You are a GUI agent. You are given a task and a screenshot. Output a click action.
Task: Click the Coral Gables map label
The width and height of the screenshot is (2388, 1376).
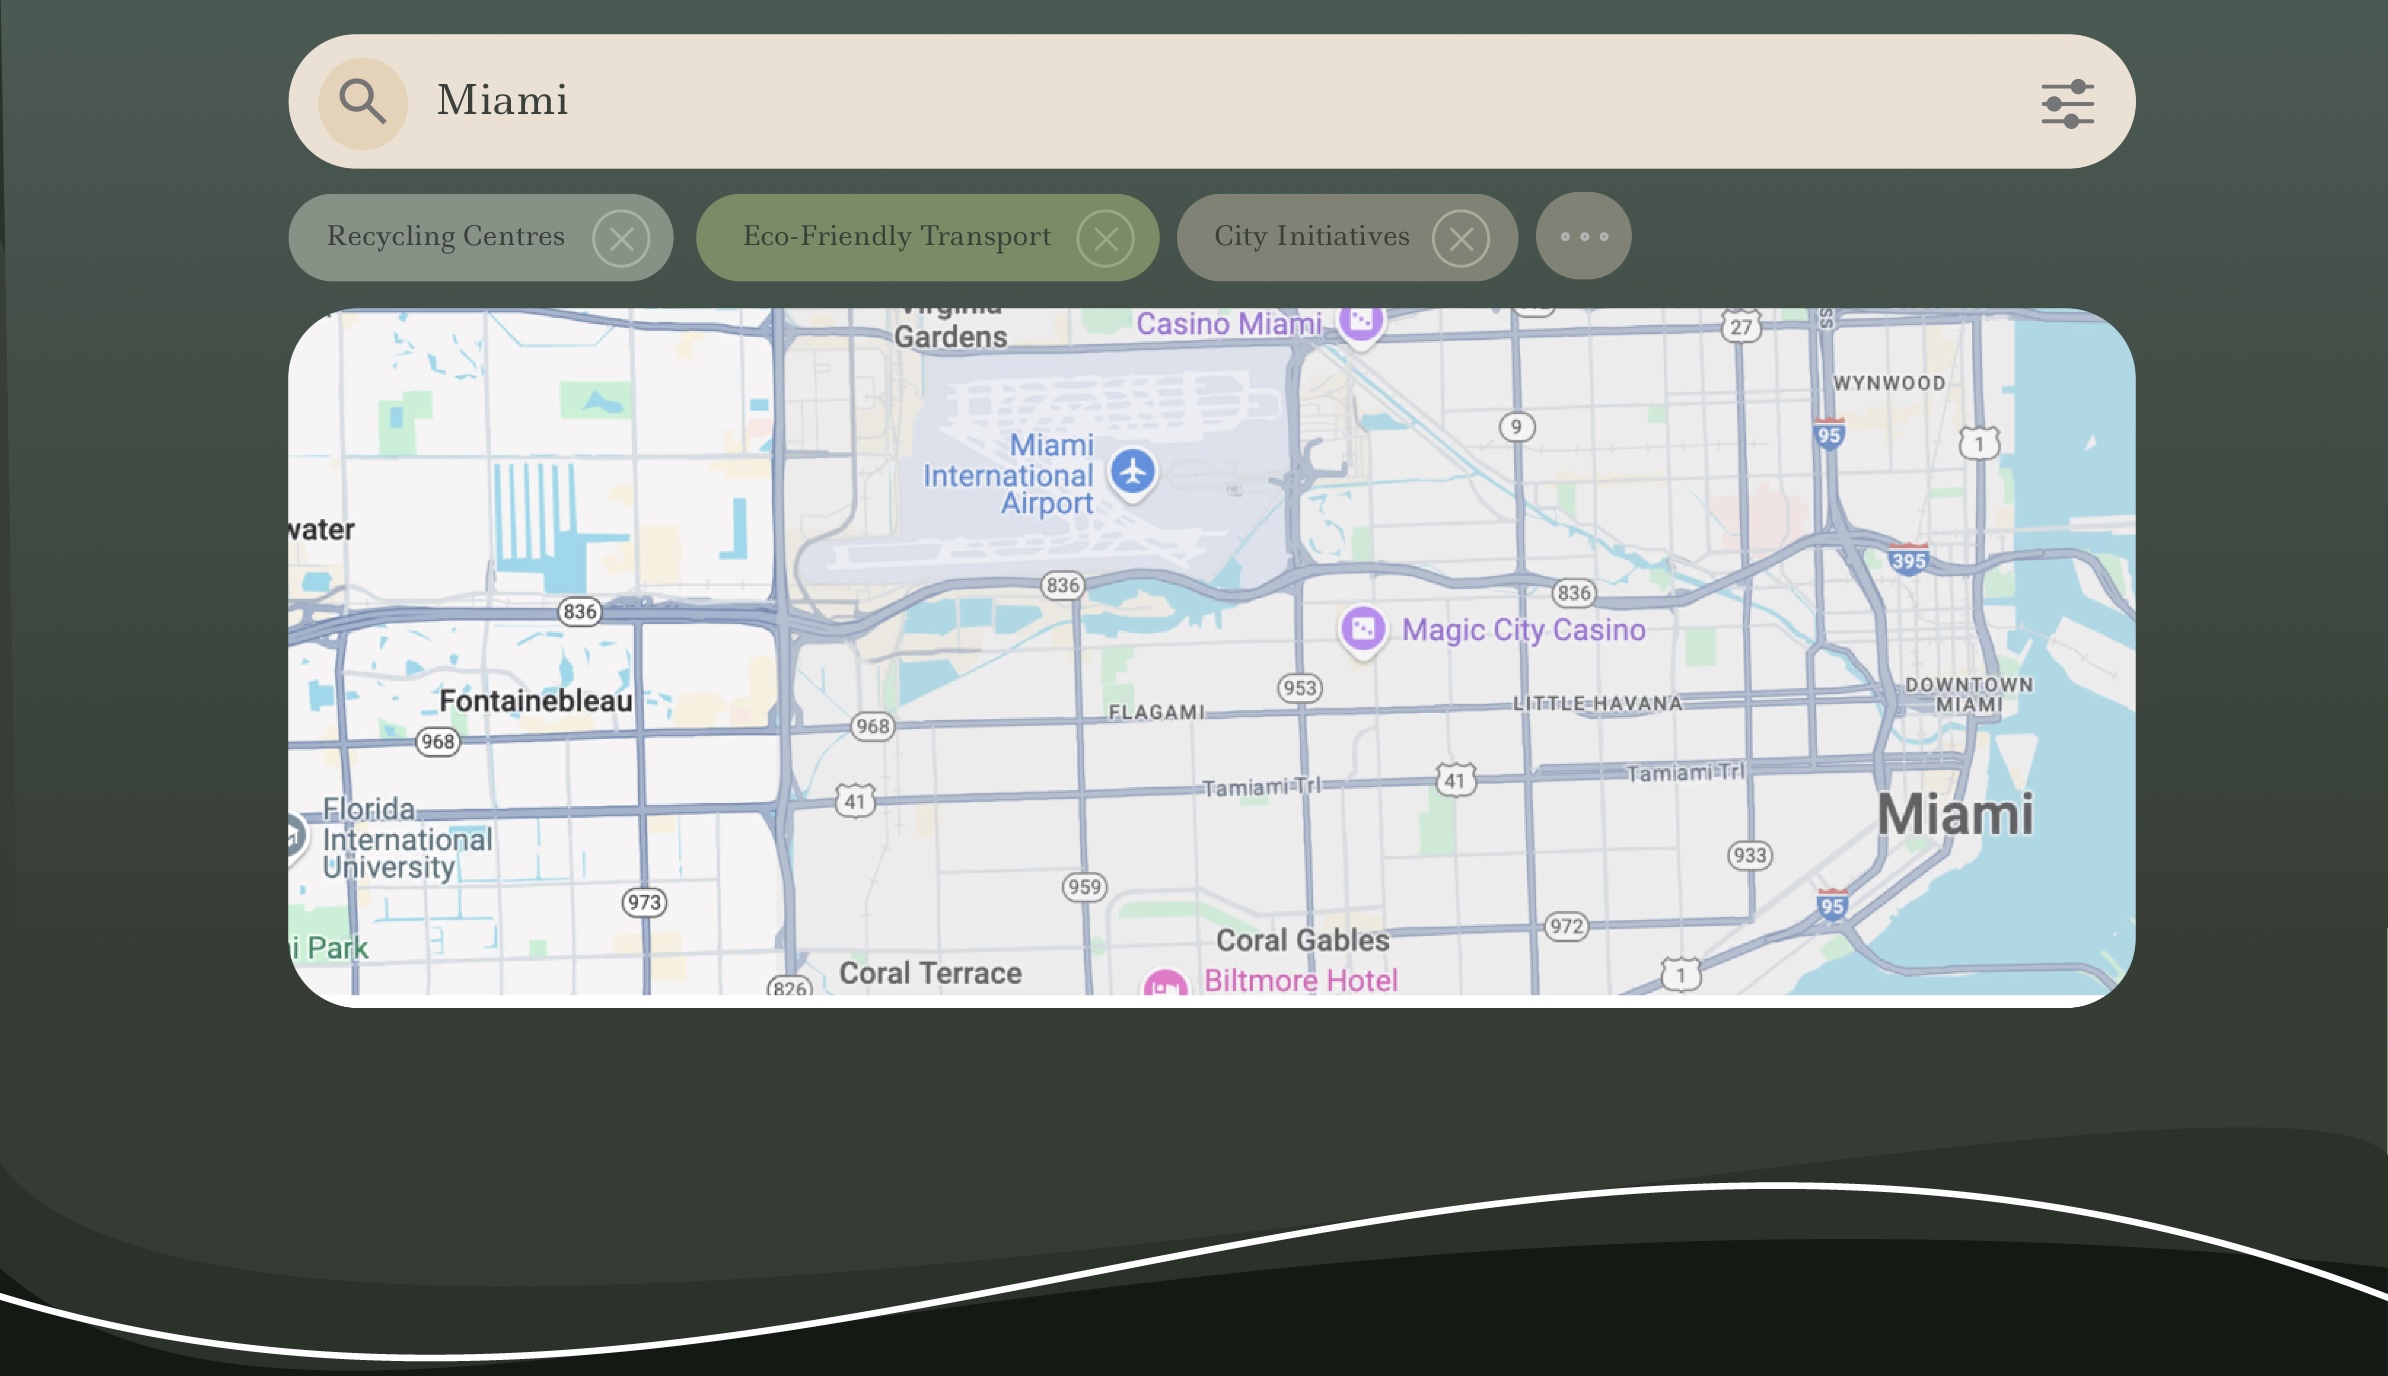pos(1302,940)
